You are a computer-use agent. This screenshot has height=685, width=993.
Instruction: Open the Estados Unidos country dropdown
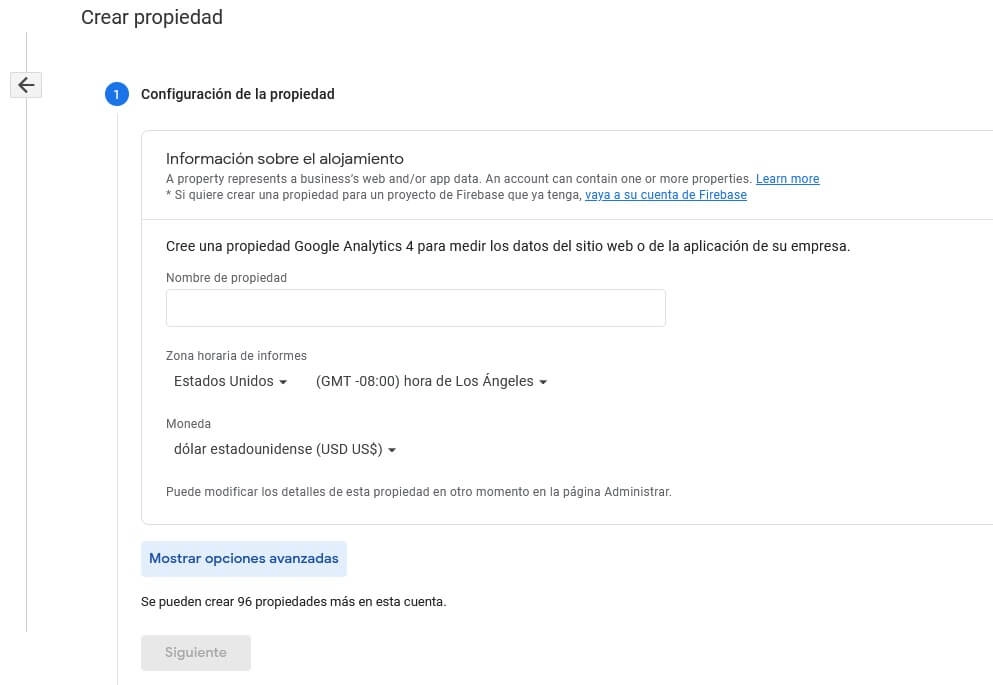click(230, 381)
